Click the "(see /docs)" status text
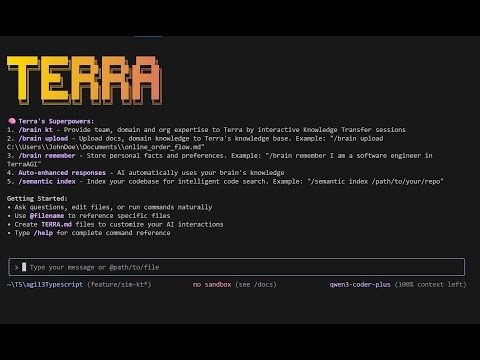The image size is (480, 360). click(x=256, y=284)
